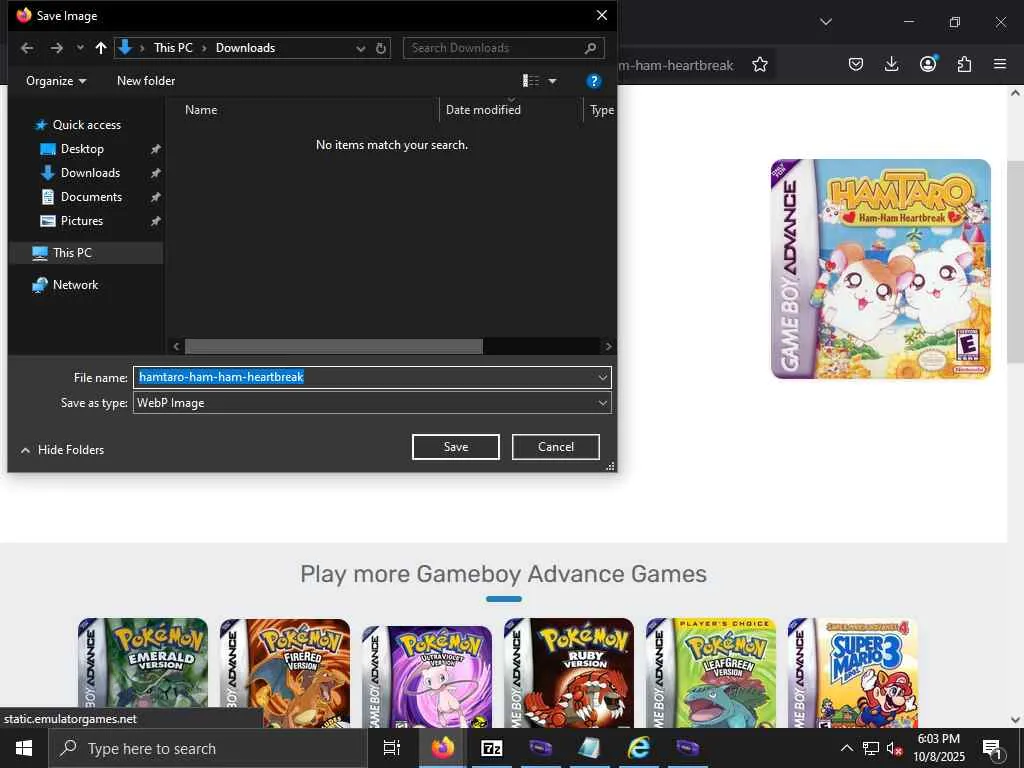This screenshot has width=1024, height=768.
Task: Close the Save Image dialog
Action: (x=601, y=15)
